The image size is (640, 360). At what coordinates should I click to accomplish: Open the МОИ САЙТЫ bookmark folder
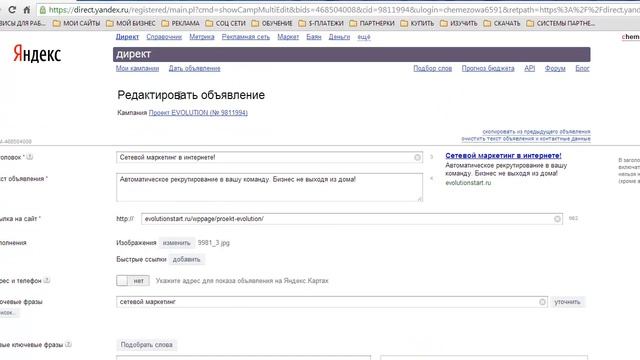click(76, 24)
